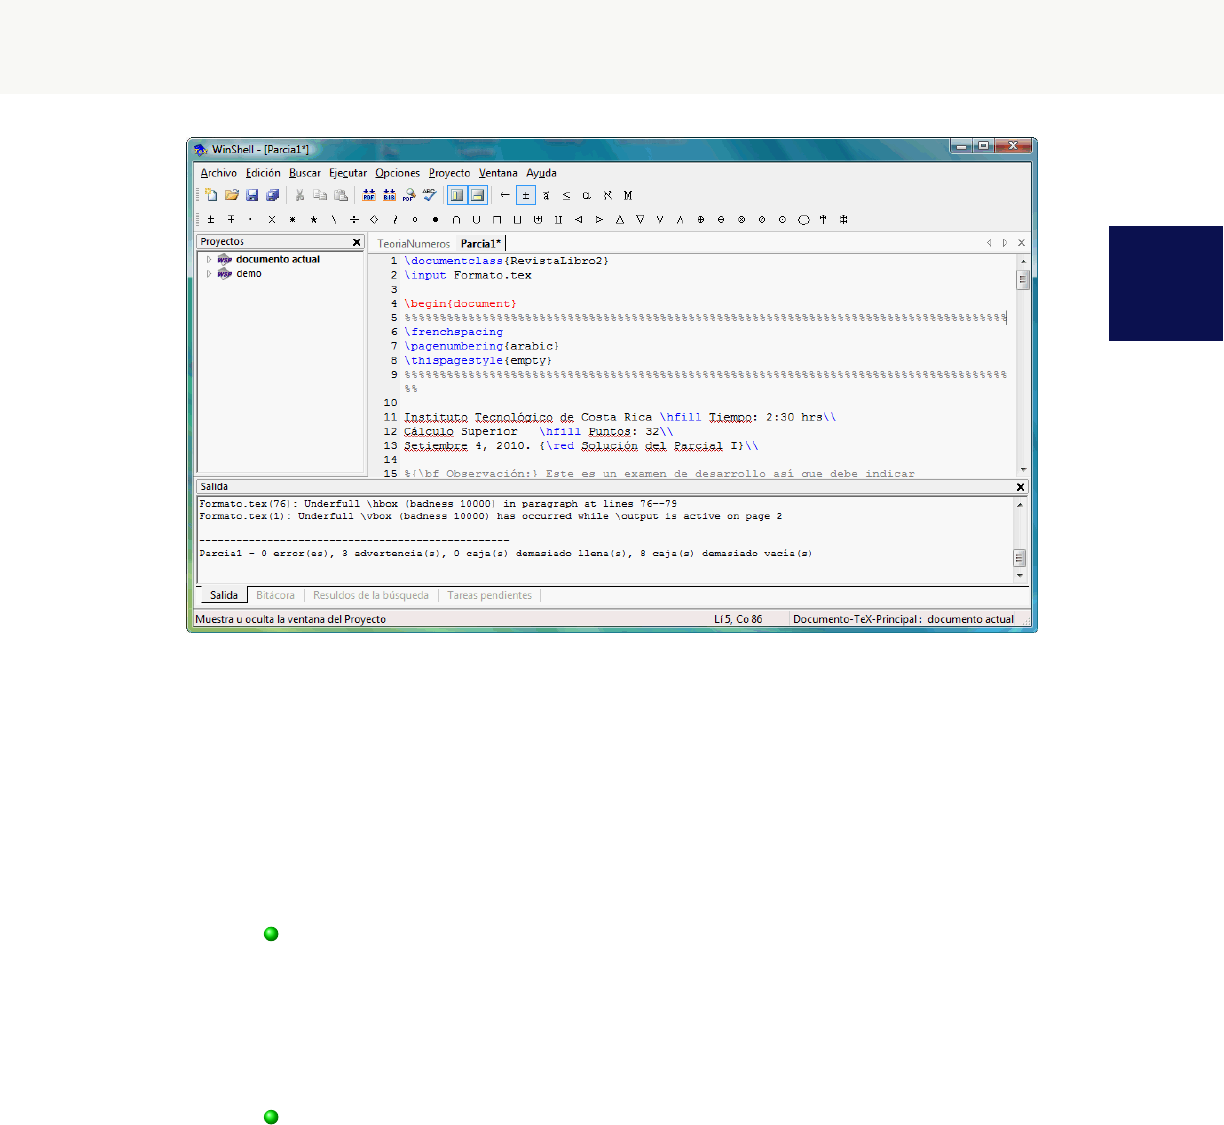Select the calligraphic M symbol set
The height and width of the screenshot is (1125, 1224).
point(628,195)
